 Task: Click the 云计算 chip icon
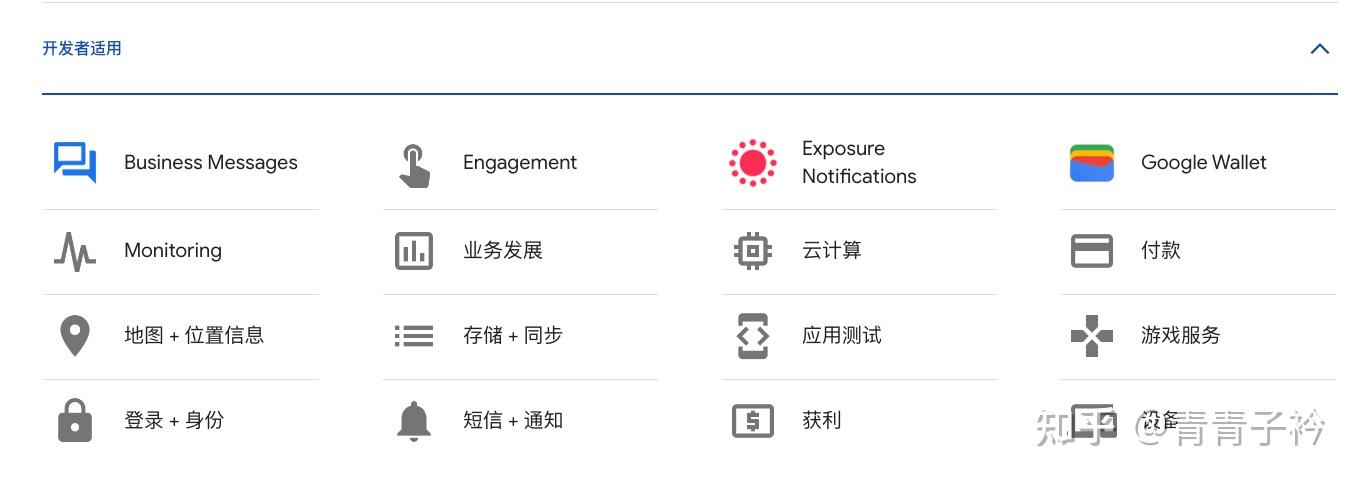pyautogui.click(x=752, y=251)
